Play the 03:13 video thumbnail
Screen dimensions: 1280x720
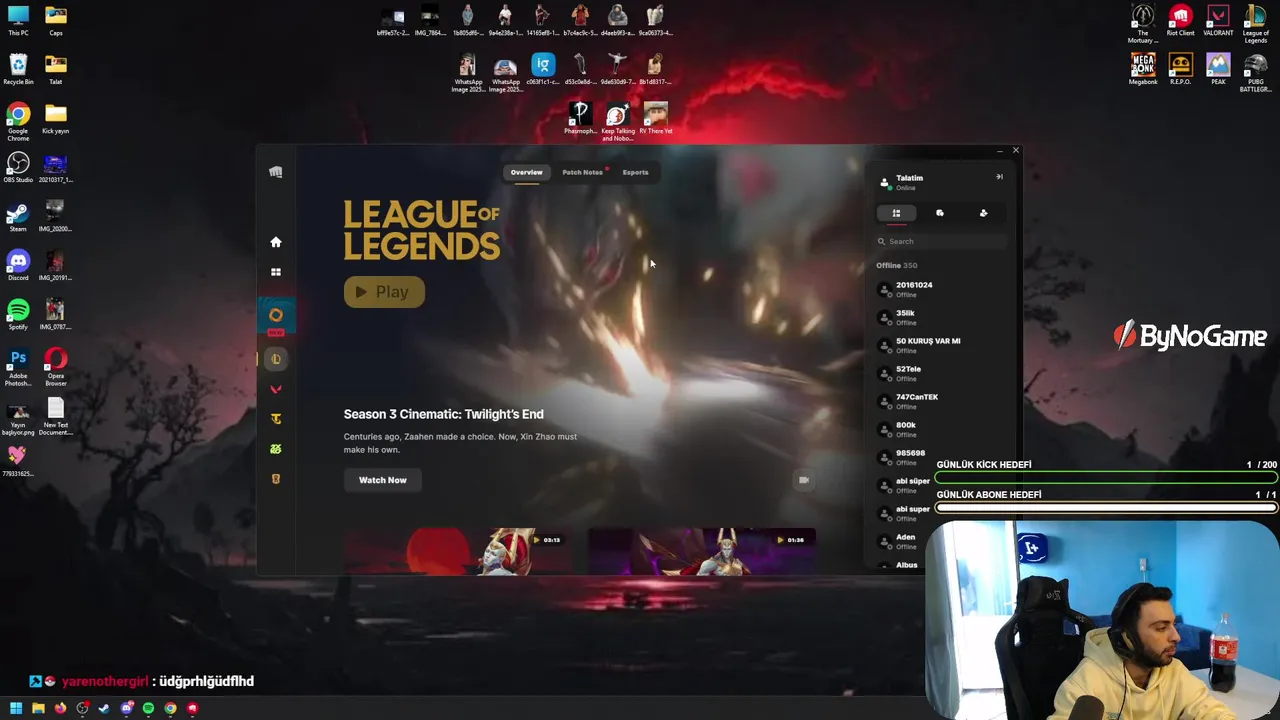pyautogui.click(x=458, y=551)
